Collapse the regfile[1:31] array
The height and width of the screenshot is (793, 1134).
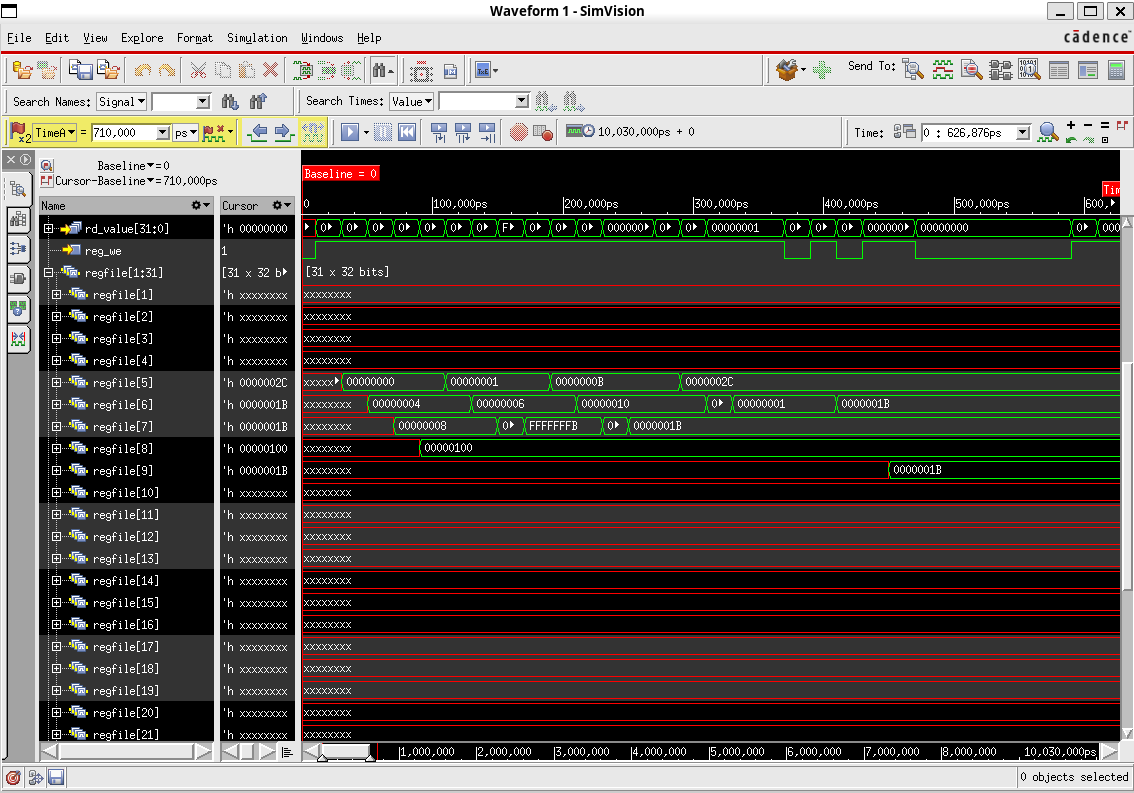[x=48, y=273]
